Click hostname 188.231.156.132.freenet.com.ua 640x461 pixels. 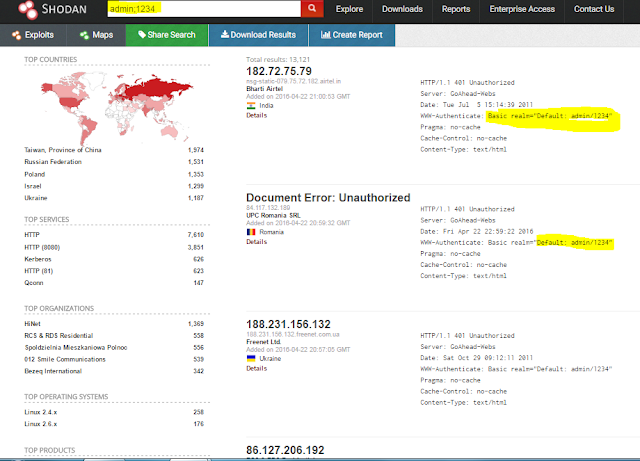click(293, 334)
